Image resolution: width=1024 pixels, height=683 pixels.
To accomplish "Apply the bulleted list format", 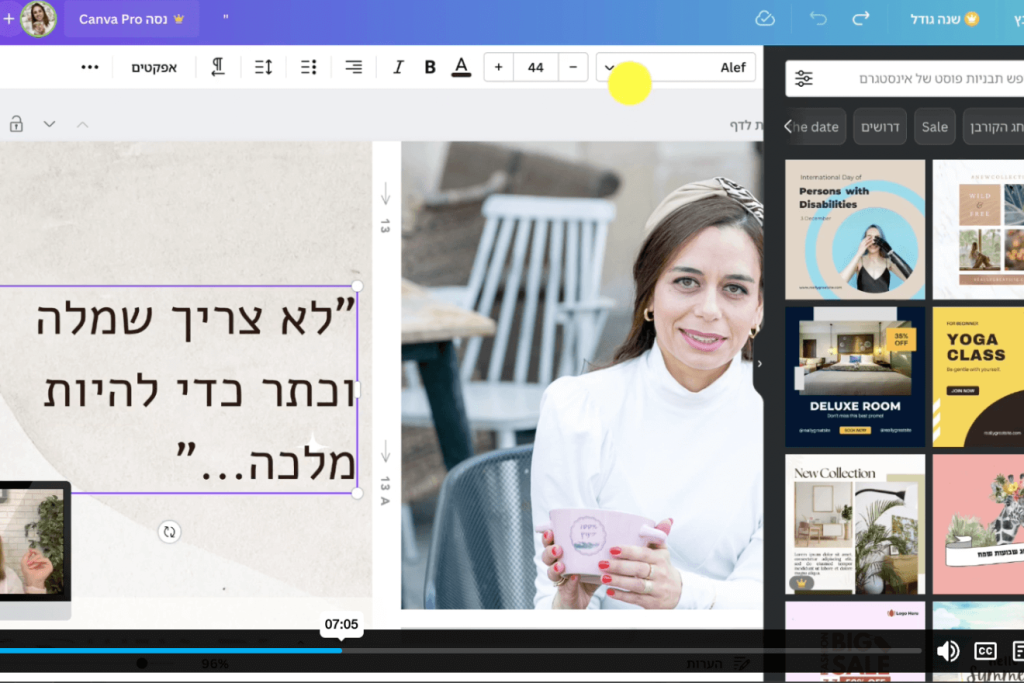I will [x=309, y=67].
